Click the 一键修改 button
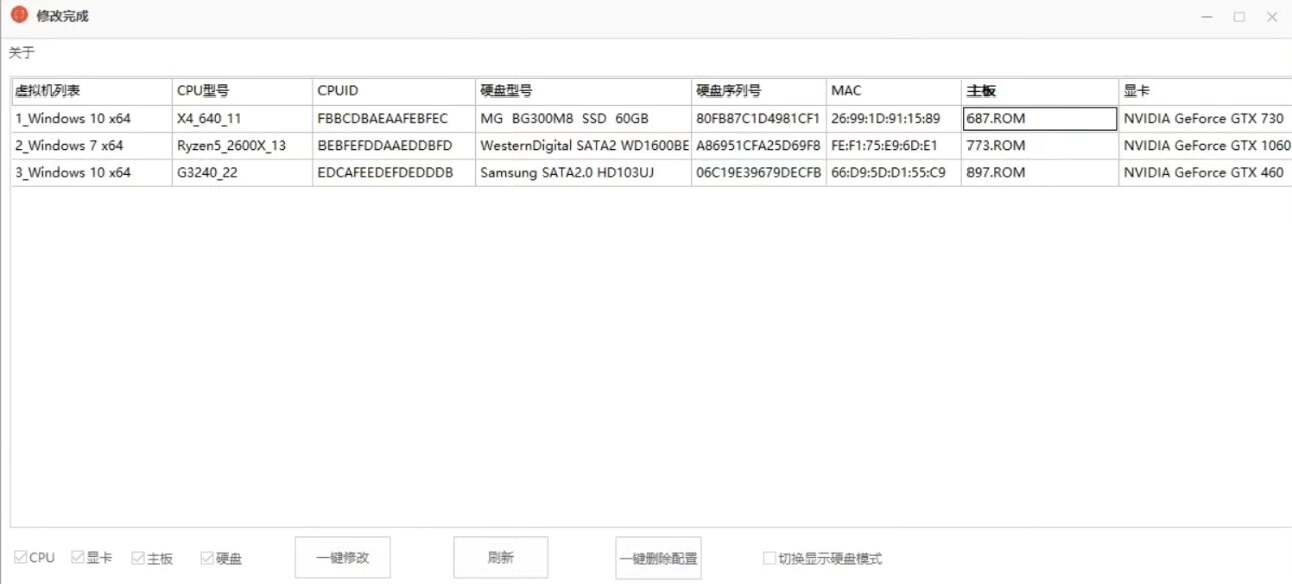Screen dimensions: 1292x584 click(x=342, y=558)
